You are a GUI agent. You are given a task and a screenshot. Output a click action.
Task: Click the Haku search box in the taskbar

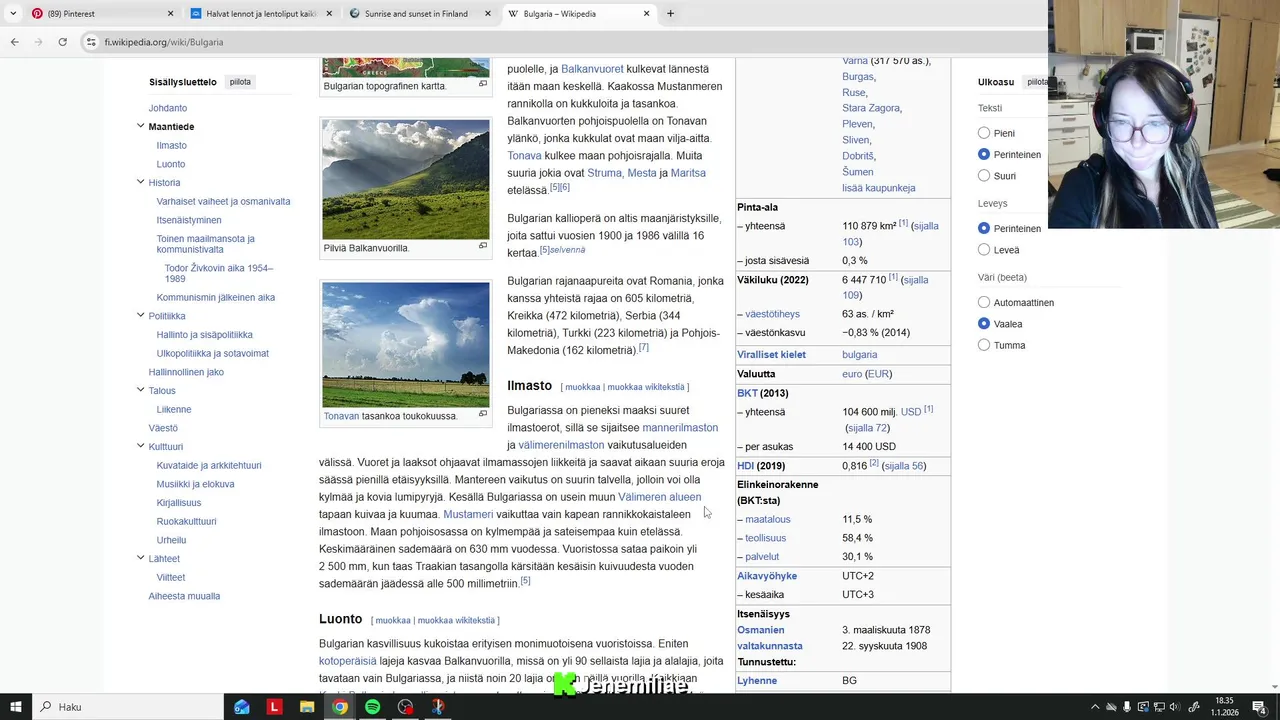[128, 707]
